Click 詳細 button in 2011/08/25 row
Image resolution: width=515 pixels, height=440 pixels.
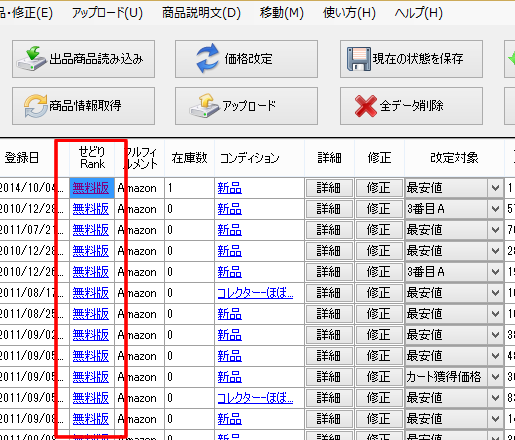pyautogui.click(x=329, y=314)
